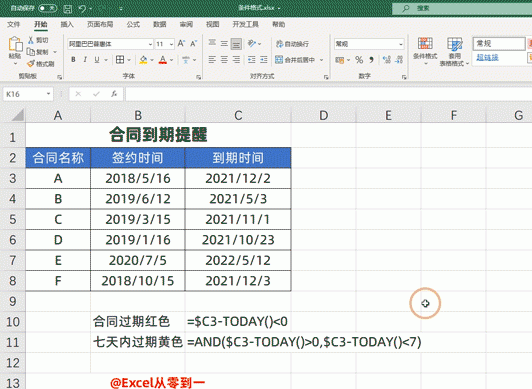
Task: Select column header D
Action: (323, 115)
